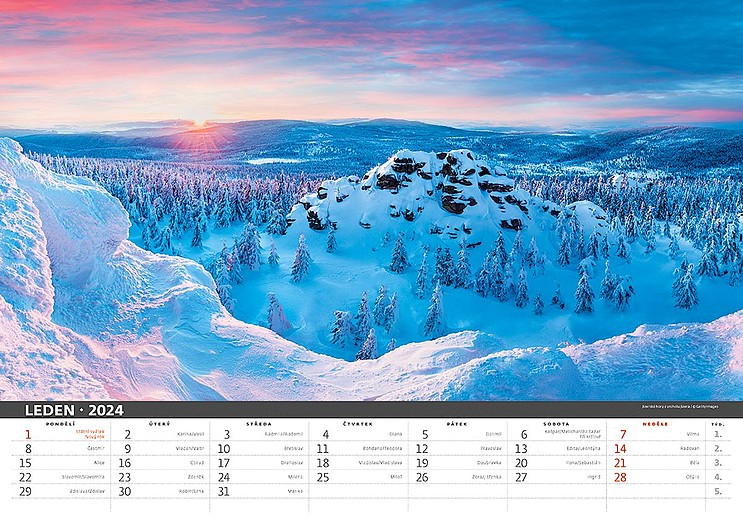Click the Getty Images photo credit text
Image resolution: width=743 pixels, height=520 pixels.
click(681, 407)
